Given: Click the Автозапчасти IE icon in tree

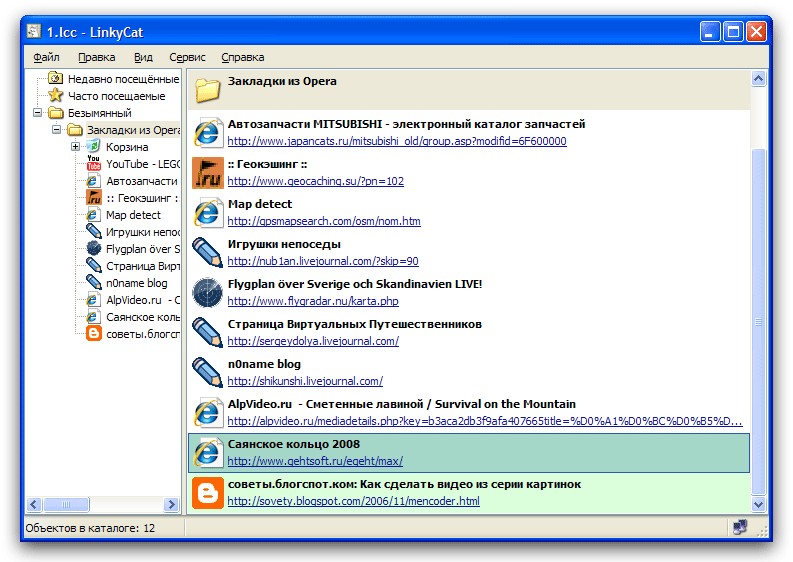Looking at the screenshot, I should [94, 181].
